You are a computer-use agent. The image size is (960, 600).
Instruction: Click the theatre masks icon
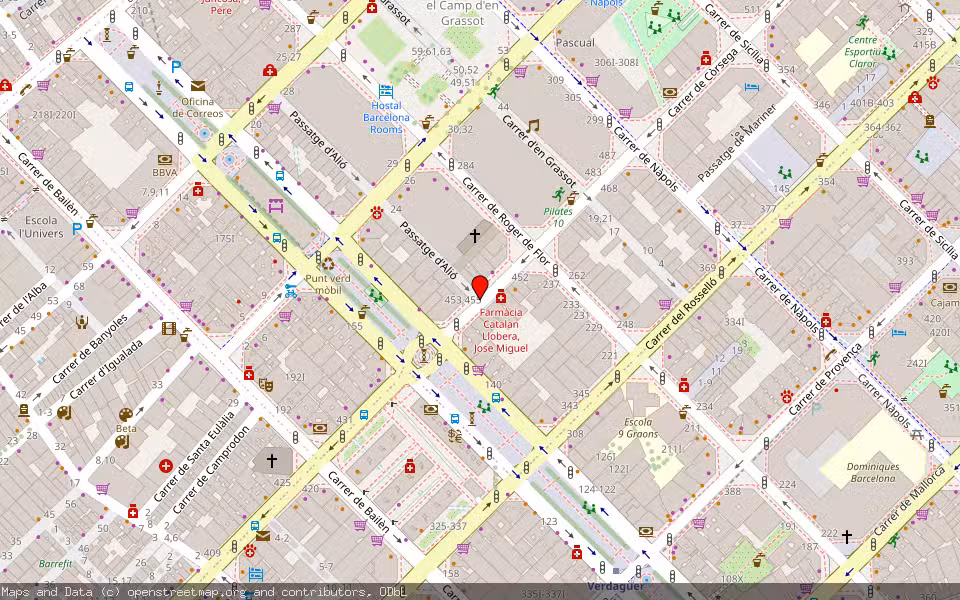pos(265,384)
